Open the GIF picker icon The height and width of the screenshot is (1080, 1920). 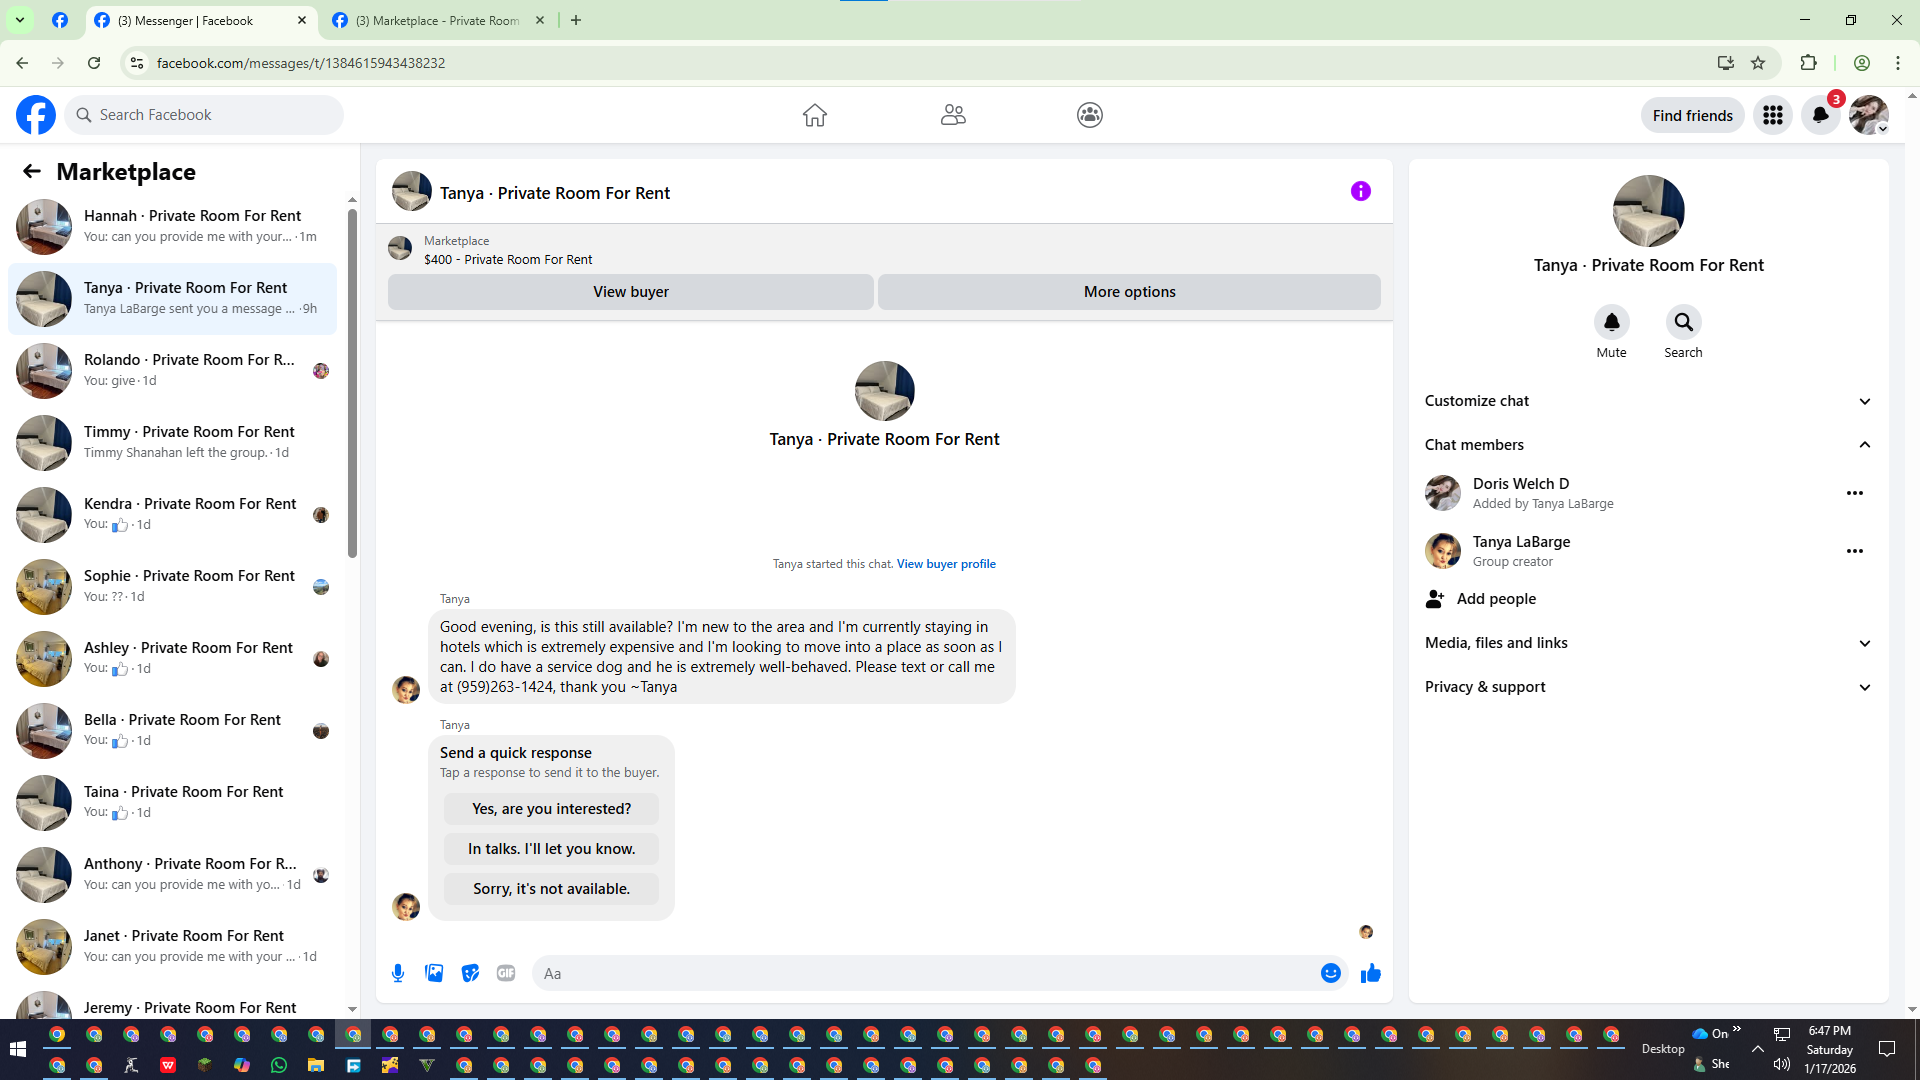pos(506,973)
